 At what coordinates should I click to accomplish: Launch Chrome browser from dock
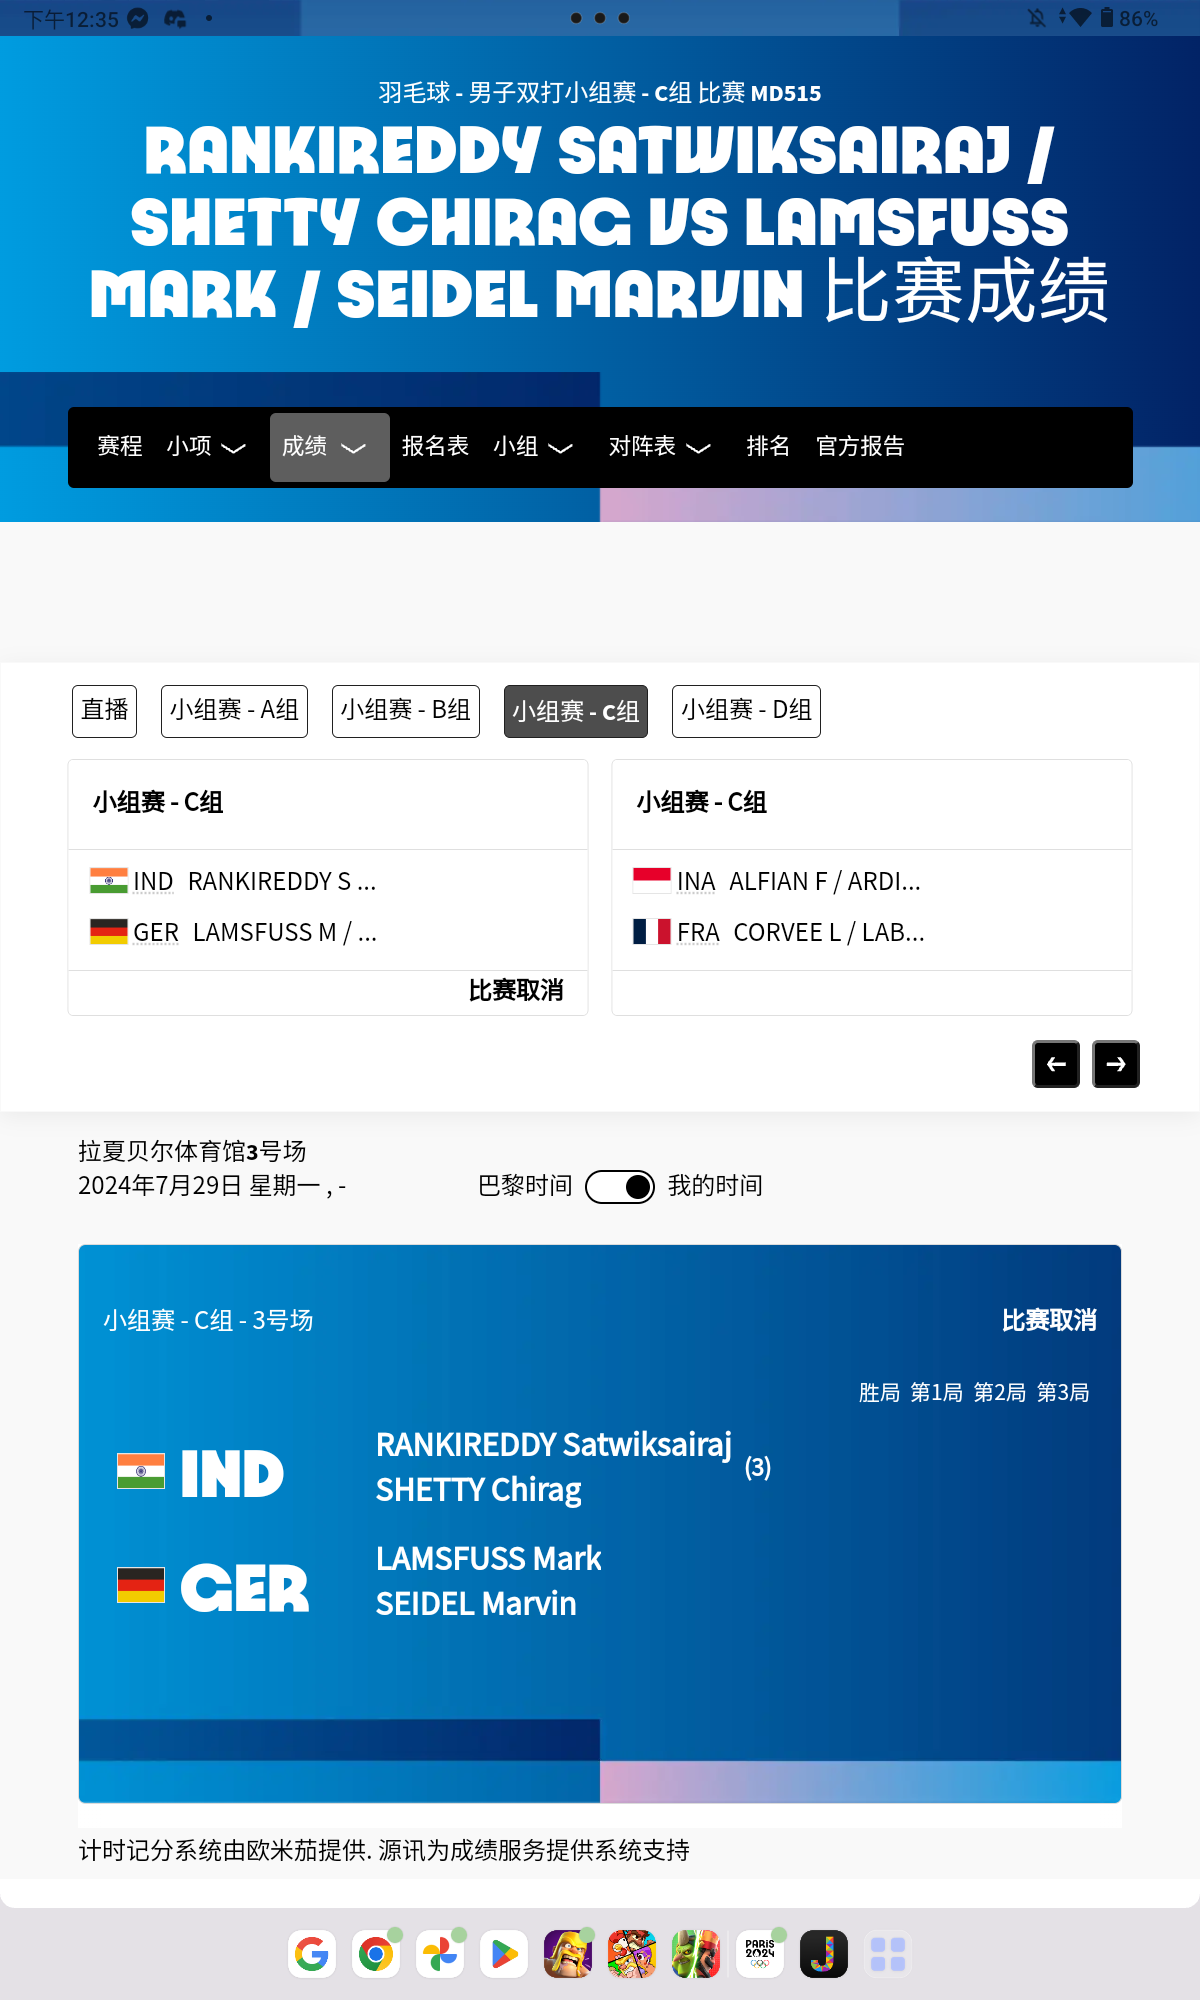pyautogui.click(x=376, y=1954)
